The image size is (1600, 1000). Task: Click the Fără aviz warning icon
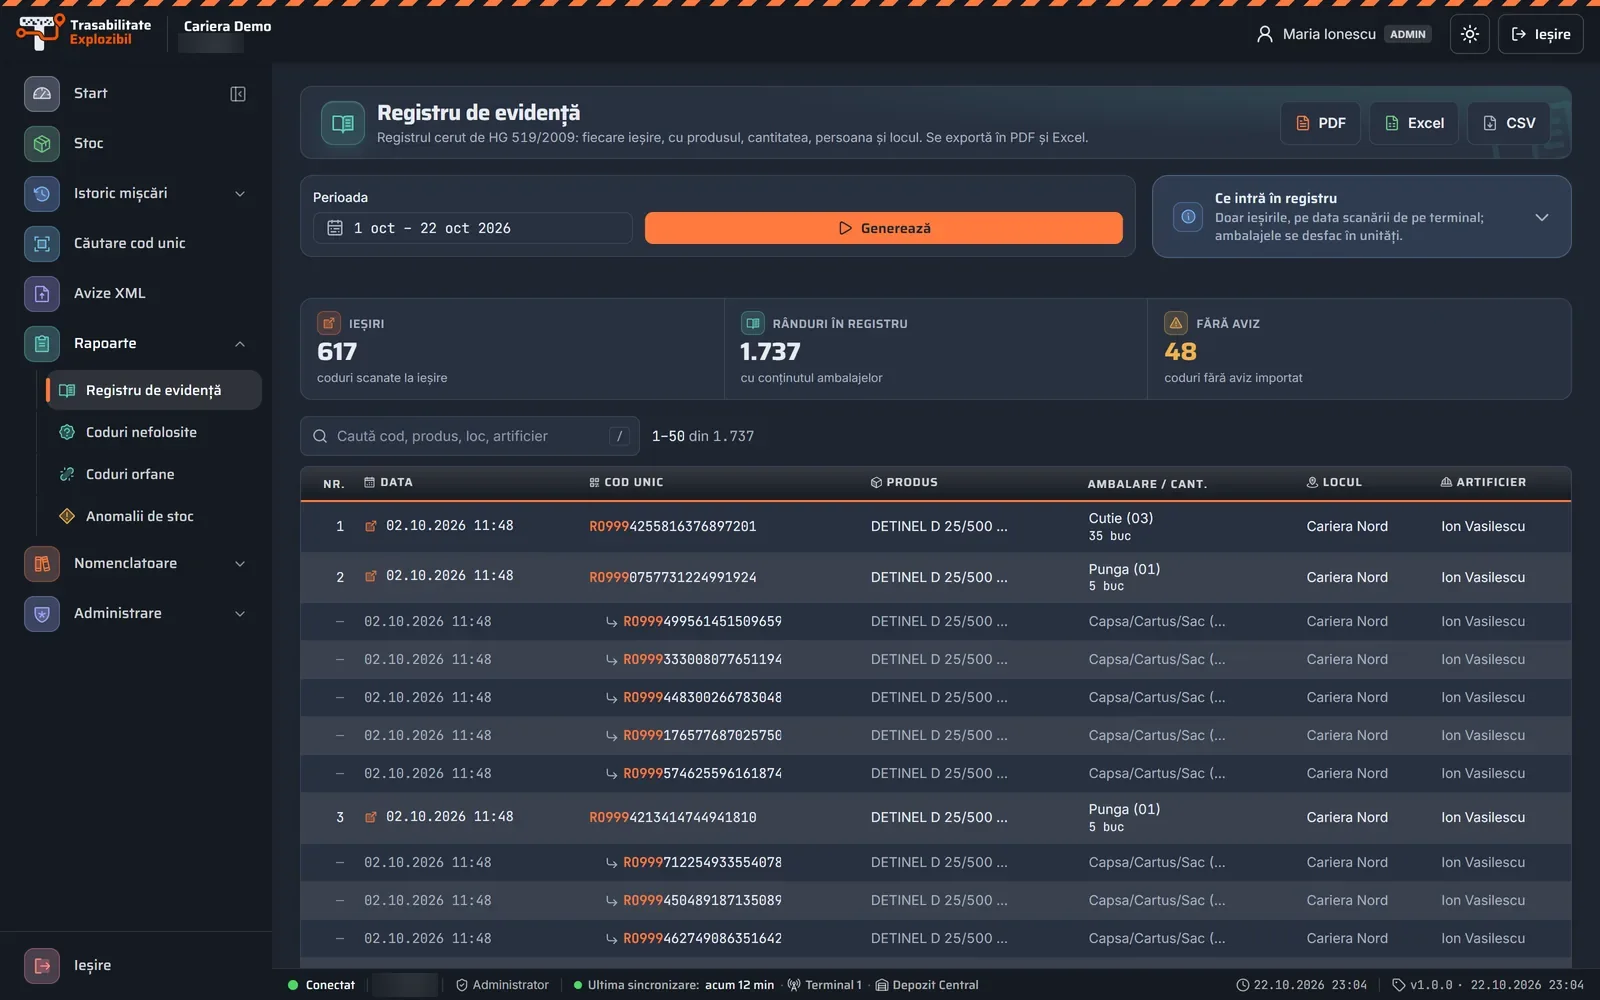[x=1176, y=323]
